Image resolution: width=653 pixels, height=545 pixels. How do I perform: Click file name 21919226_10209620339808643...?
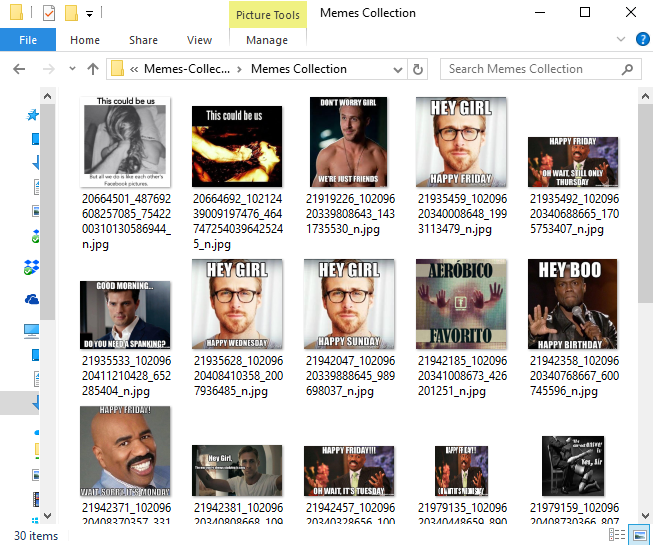(x=350, y=214)
